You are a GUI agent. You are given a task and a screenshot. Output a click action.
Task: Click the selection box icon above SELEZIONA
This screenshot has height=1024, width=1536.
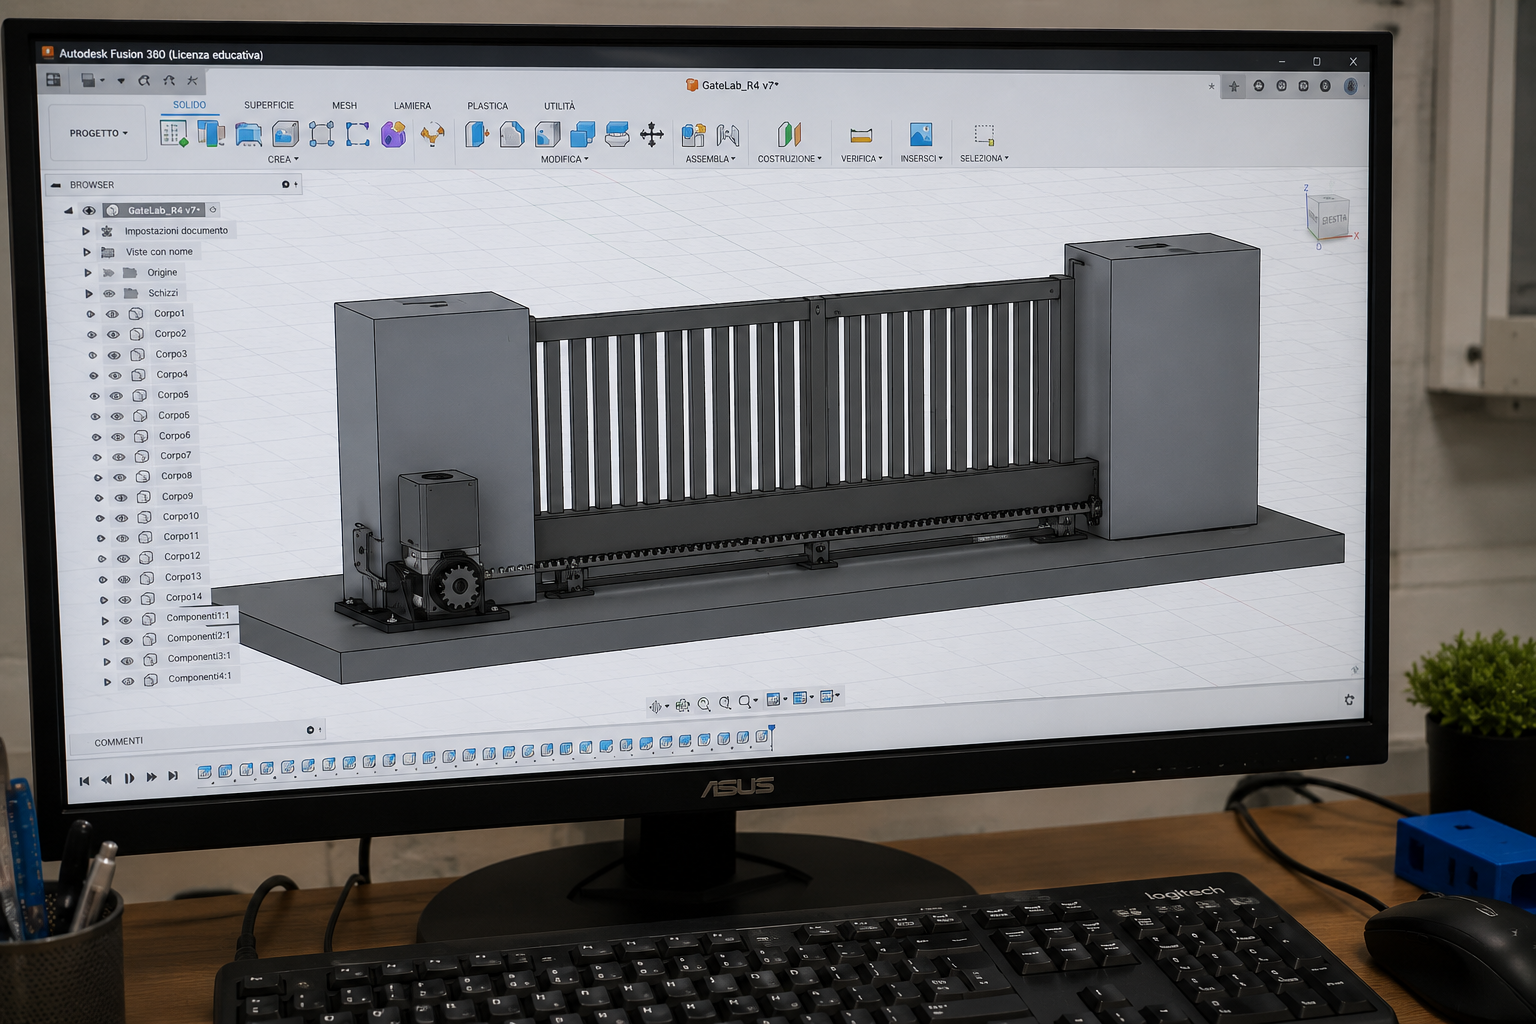coord(984,134)
